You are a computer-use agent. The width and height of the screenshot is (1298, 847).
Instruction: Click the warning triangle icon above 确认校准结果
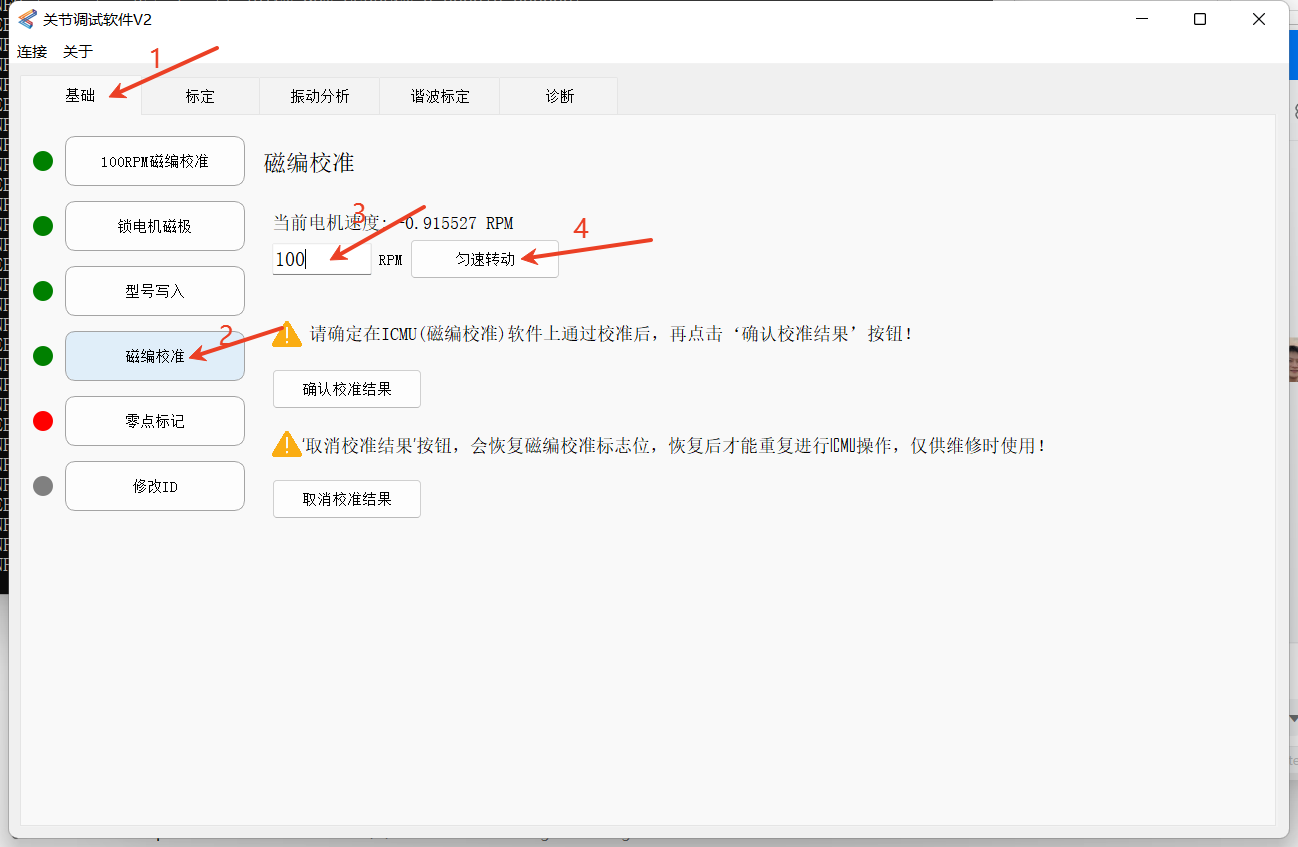[287, 334]
